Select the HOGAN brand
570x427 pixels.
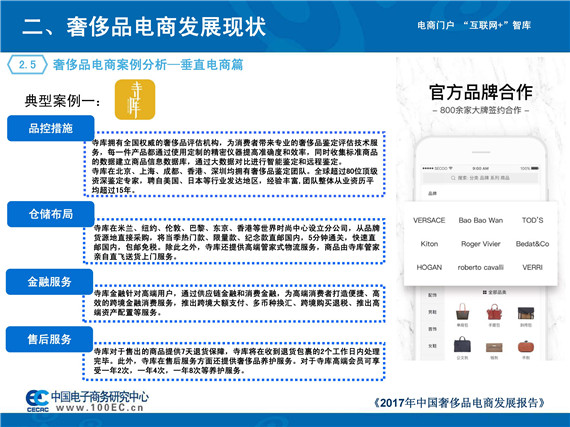[429, 267]
